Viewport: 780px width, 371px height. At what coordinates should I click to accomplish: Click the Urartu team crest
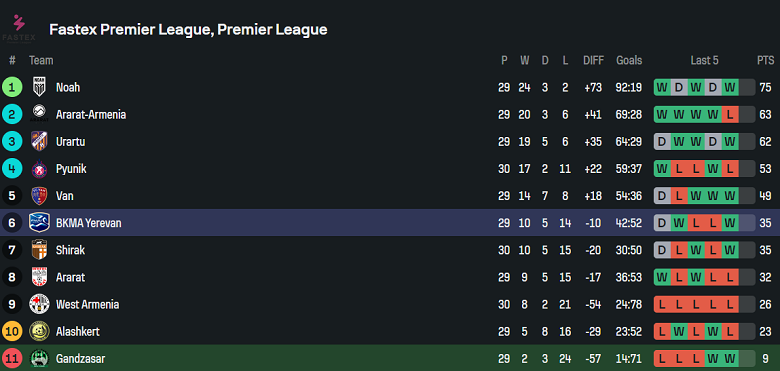coord(39,141)
